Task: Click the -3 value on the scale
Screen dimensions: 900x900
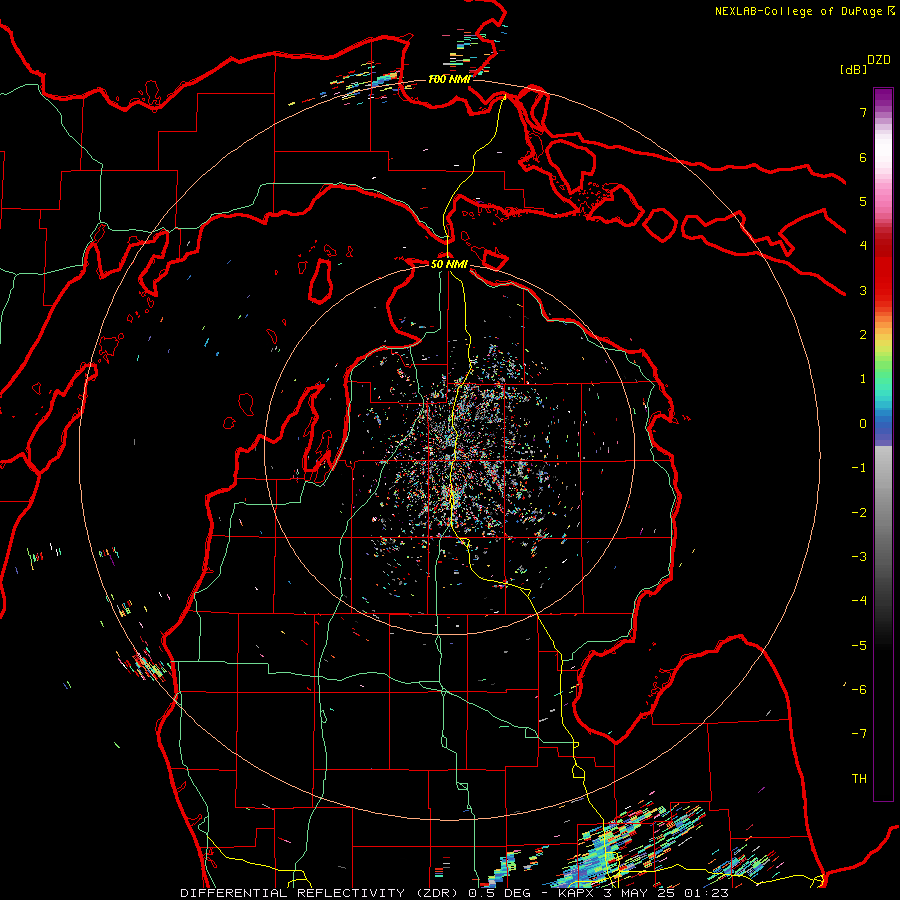Action: [859, 557]
